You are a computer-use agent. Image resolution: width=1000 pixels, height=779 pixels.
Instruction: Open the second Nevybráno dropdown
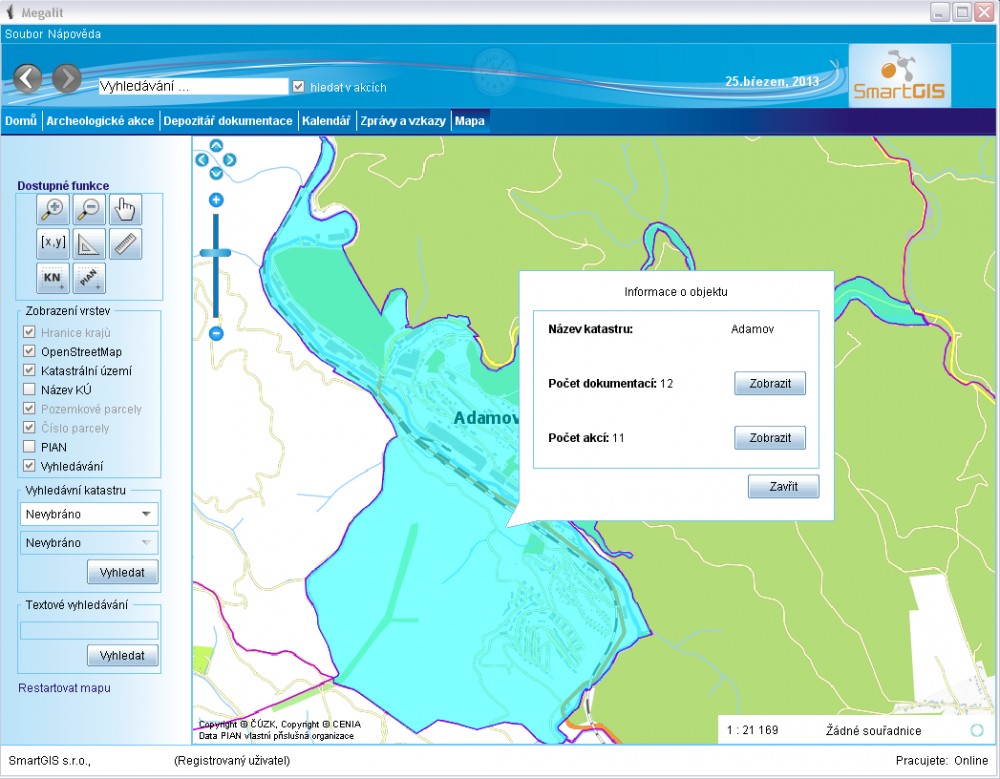(x=88, y=543)
